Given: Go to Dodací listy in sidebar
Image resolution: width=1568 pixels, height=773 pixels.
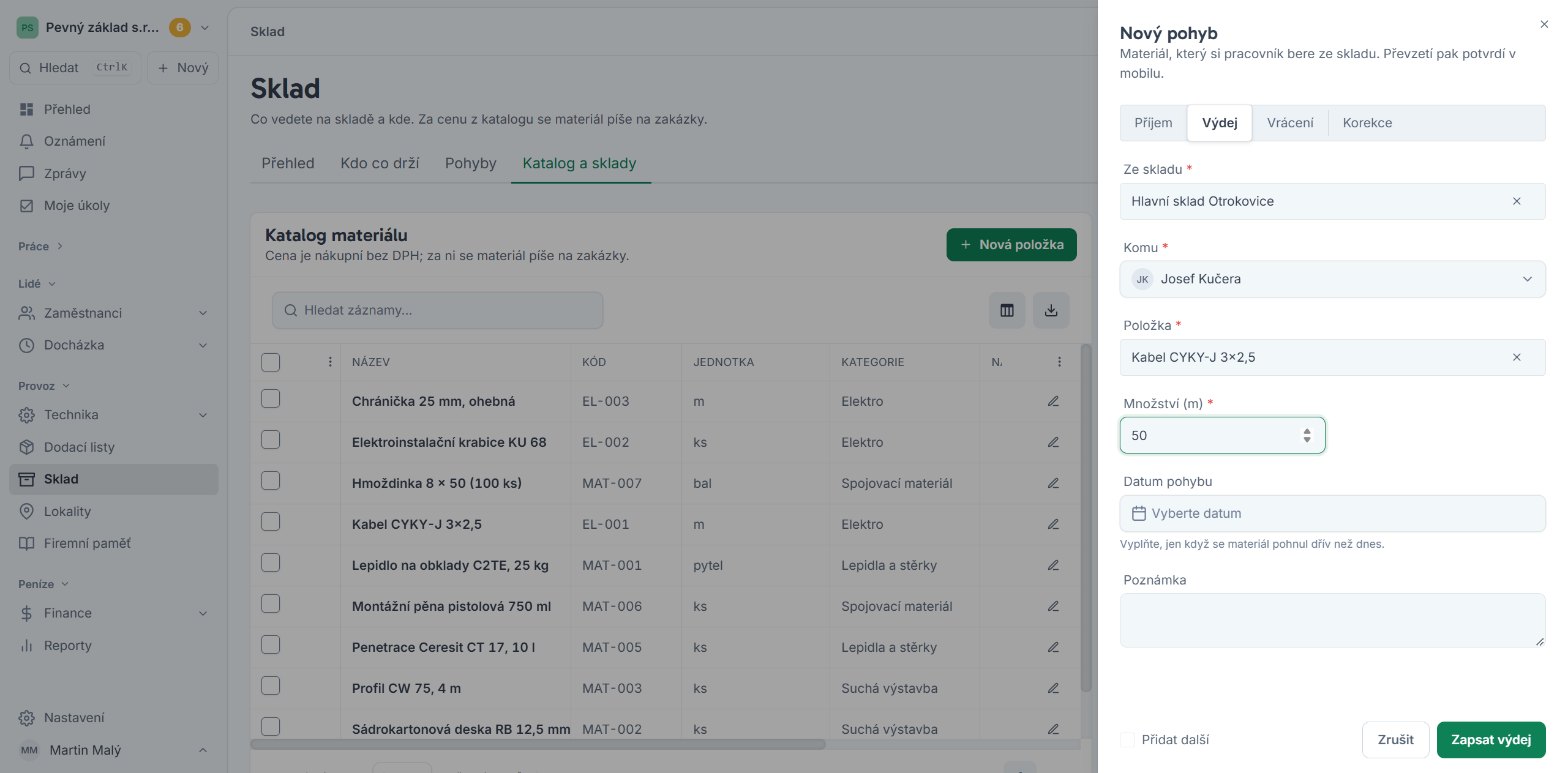Looking at the screenshot, I should point(113,447).
